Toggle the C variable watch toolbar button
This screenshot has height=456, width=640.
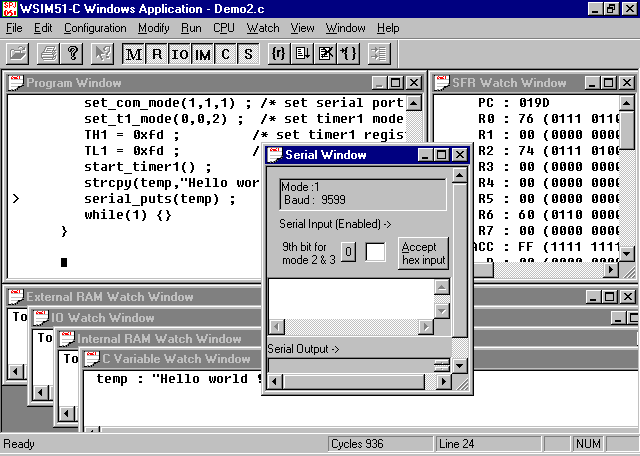pyautogui.click(x=225, y=54)
